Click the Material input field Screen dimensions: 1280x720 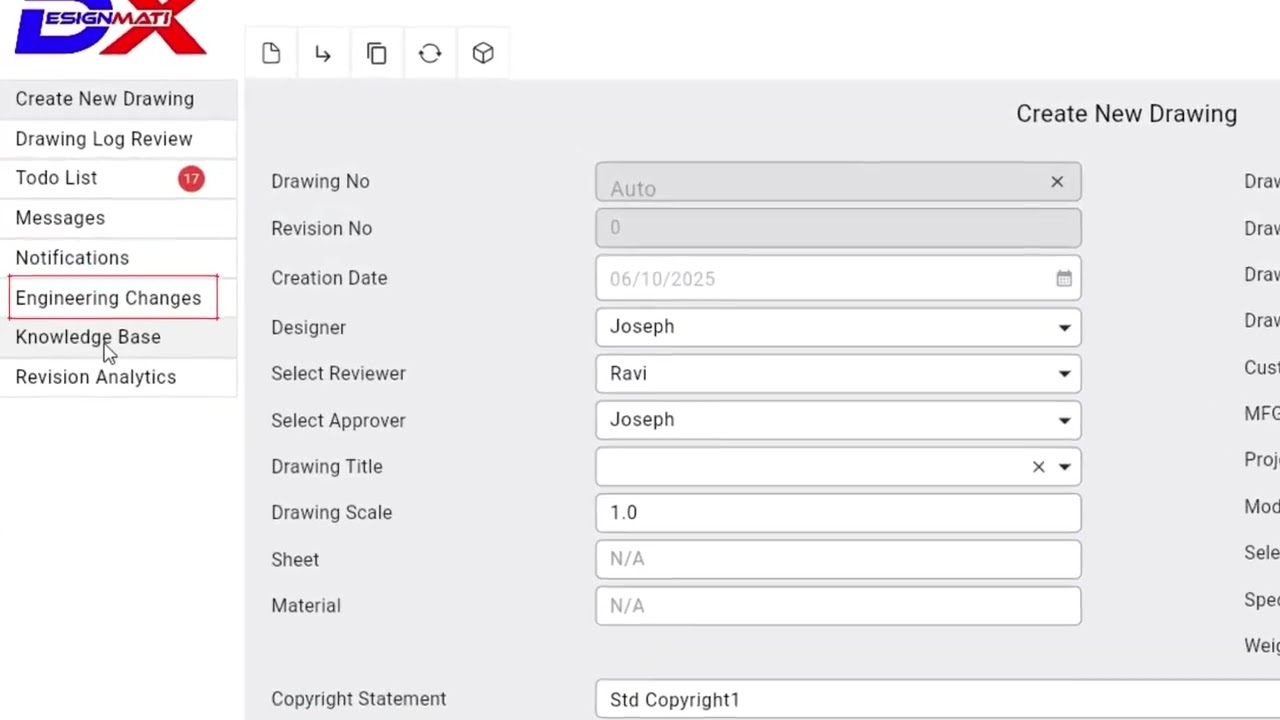point(837,606)
